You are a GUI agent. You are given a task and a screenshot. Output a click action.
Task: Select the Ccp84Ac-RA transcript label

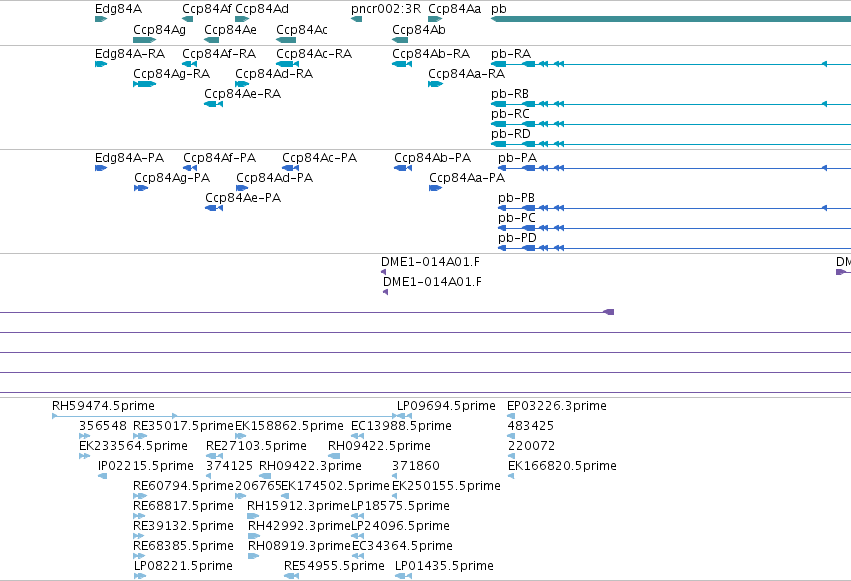314,54
